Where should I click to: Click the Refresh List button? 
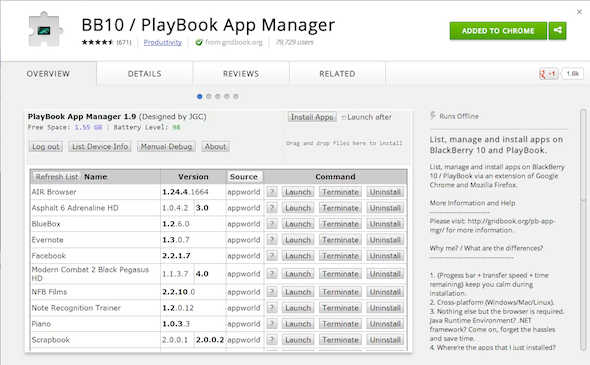point(57,177)
